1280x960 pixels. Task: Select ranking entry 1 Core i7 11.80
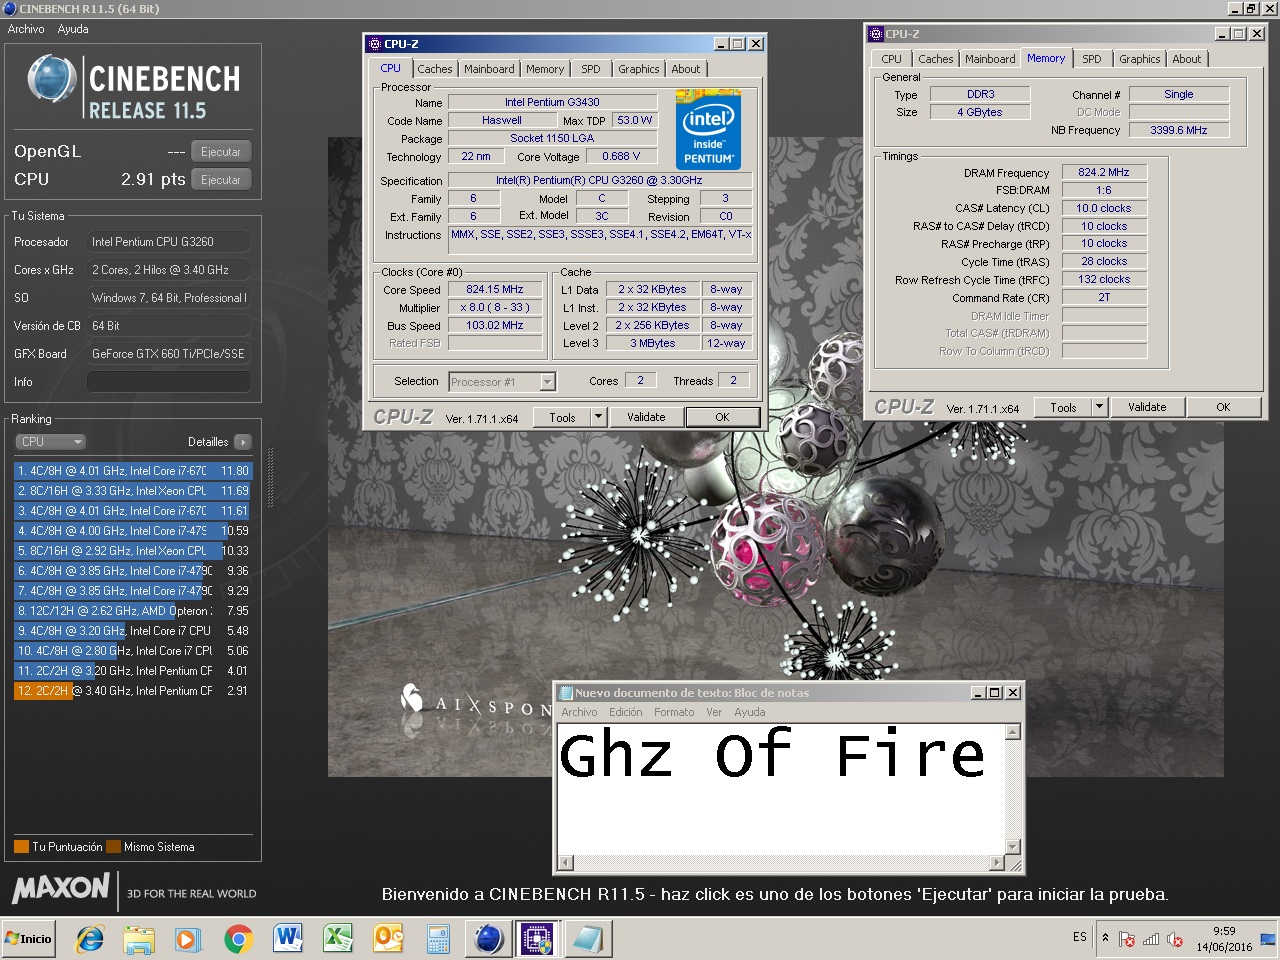click(133, 470)
